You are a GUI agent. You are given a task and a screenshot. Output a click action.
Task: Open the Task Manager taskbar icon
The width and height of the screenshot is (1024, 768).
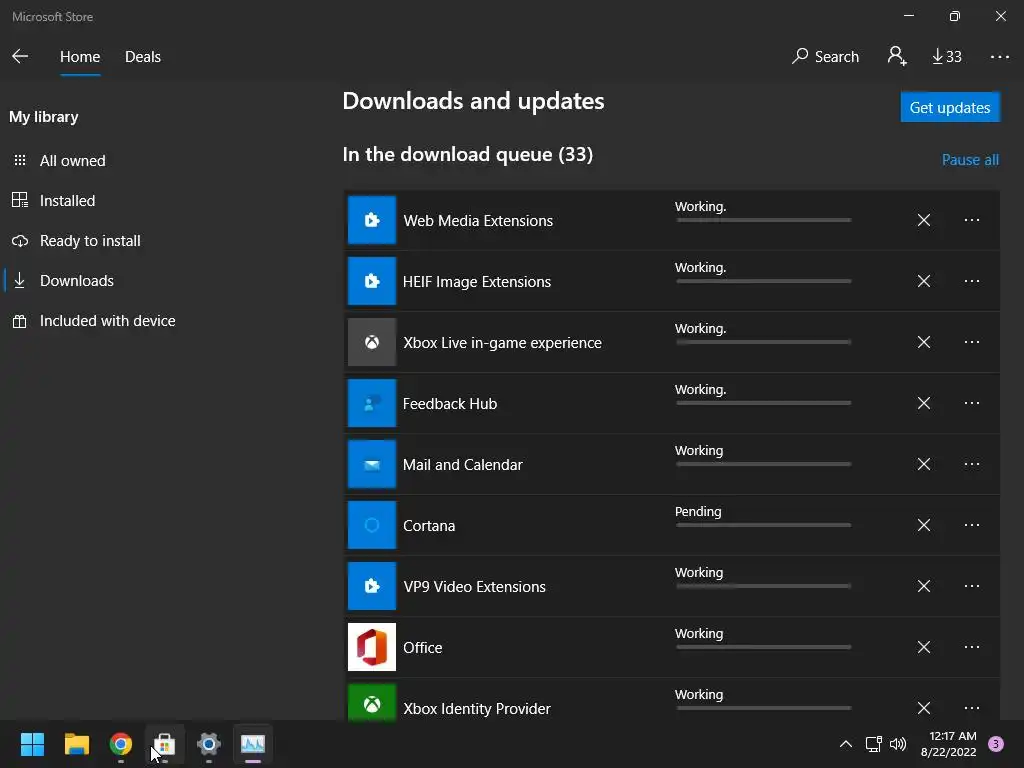(253, 744)
